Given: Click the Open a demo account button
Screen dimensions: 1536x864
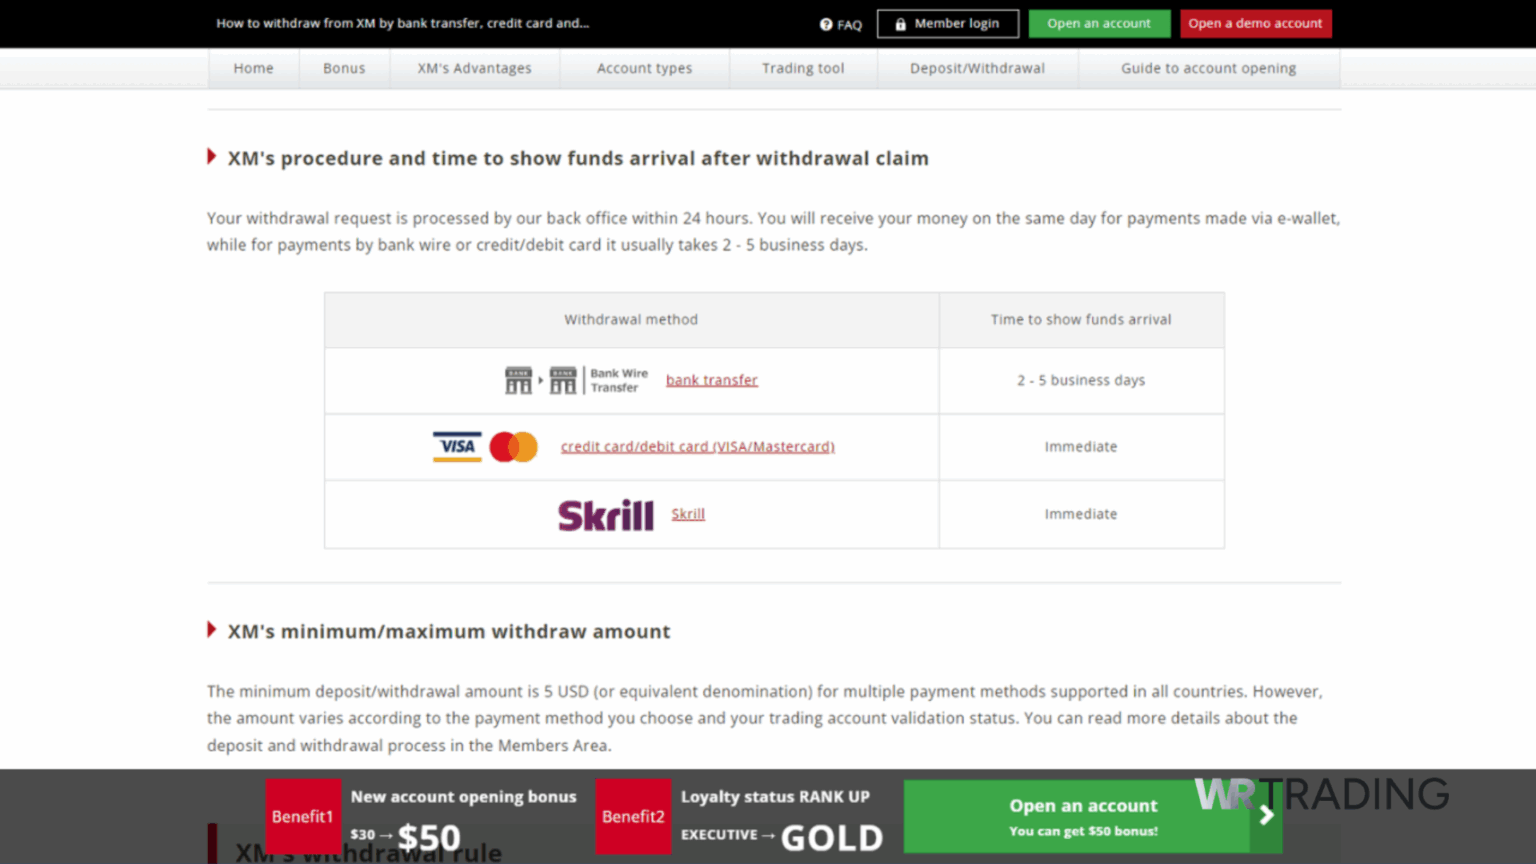Looking at the screenshot, I should (x=1256, y=23).
